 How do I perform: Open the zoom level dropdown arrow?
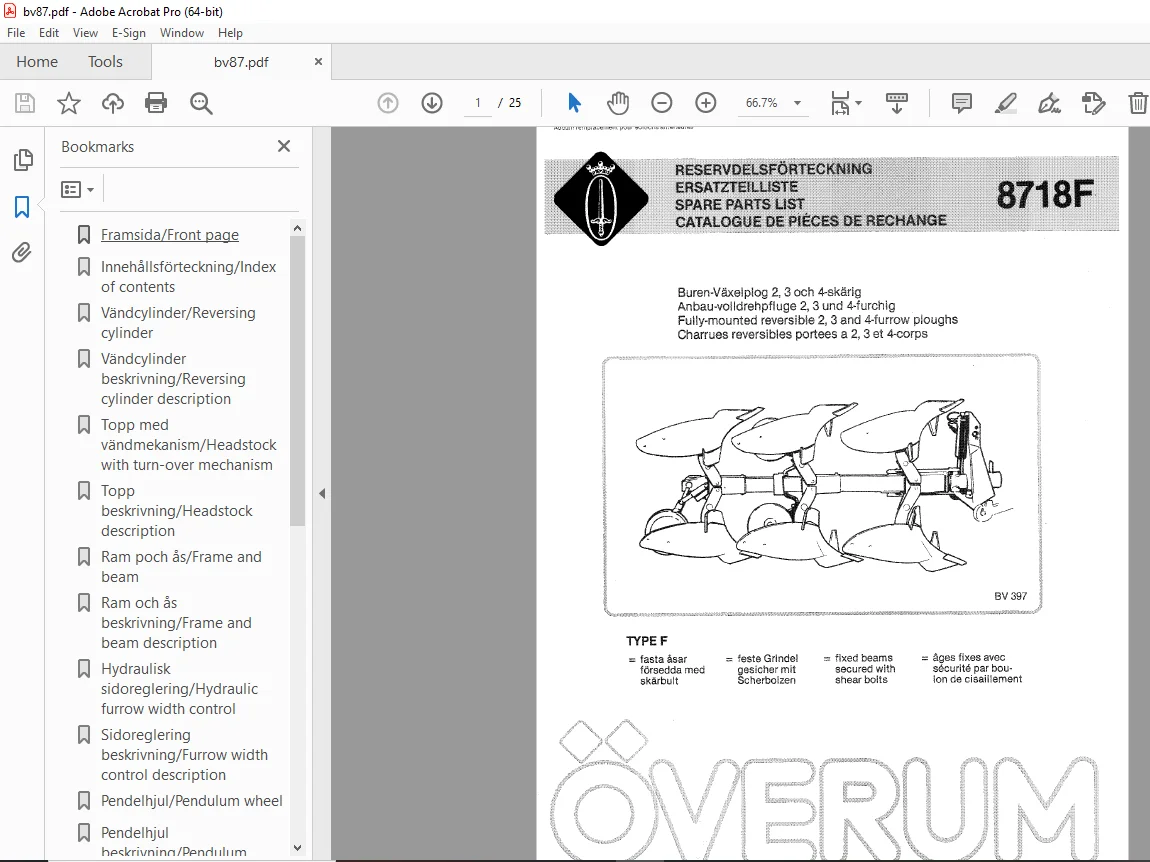797,103
